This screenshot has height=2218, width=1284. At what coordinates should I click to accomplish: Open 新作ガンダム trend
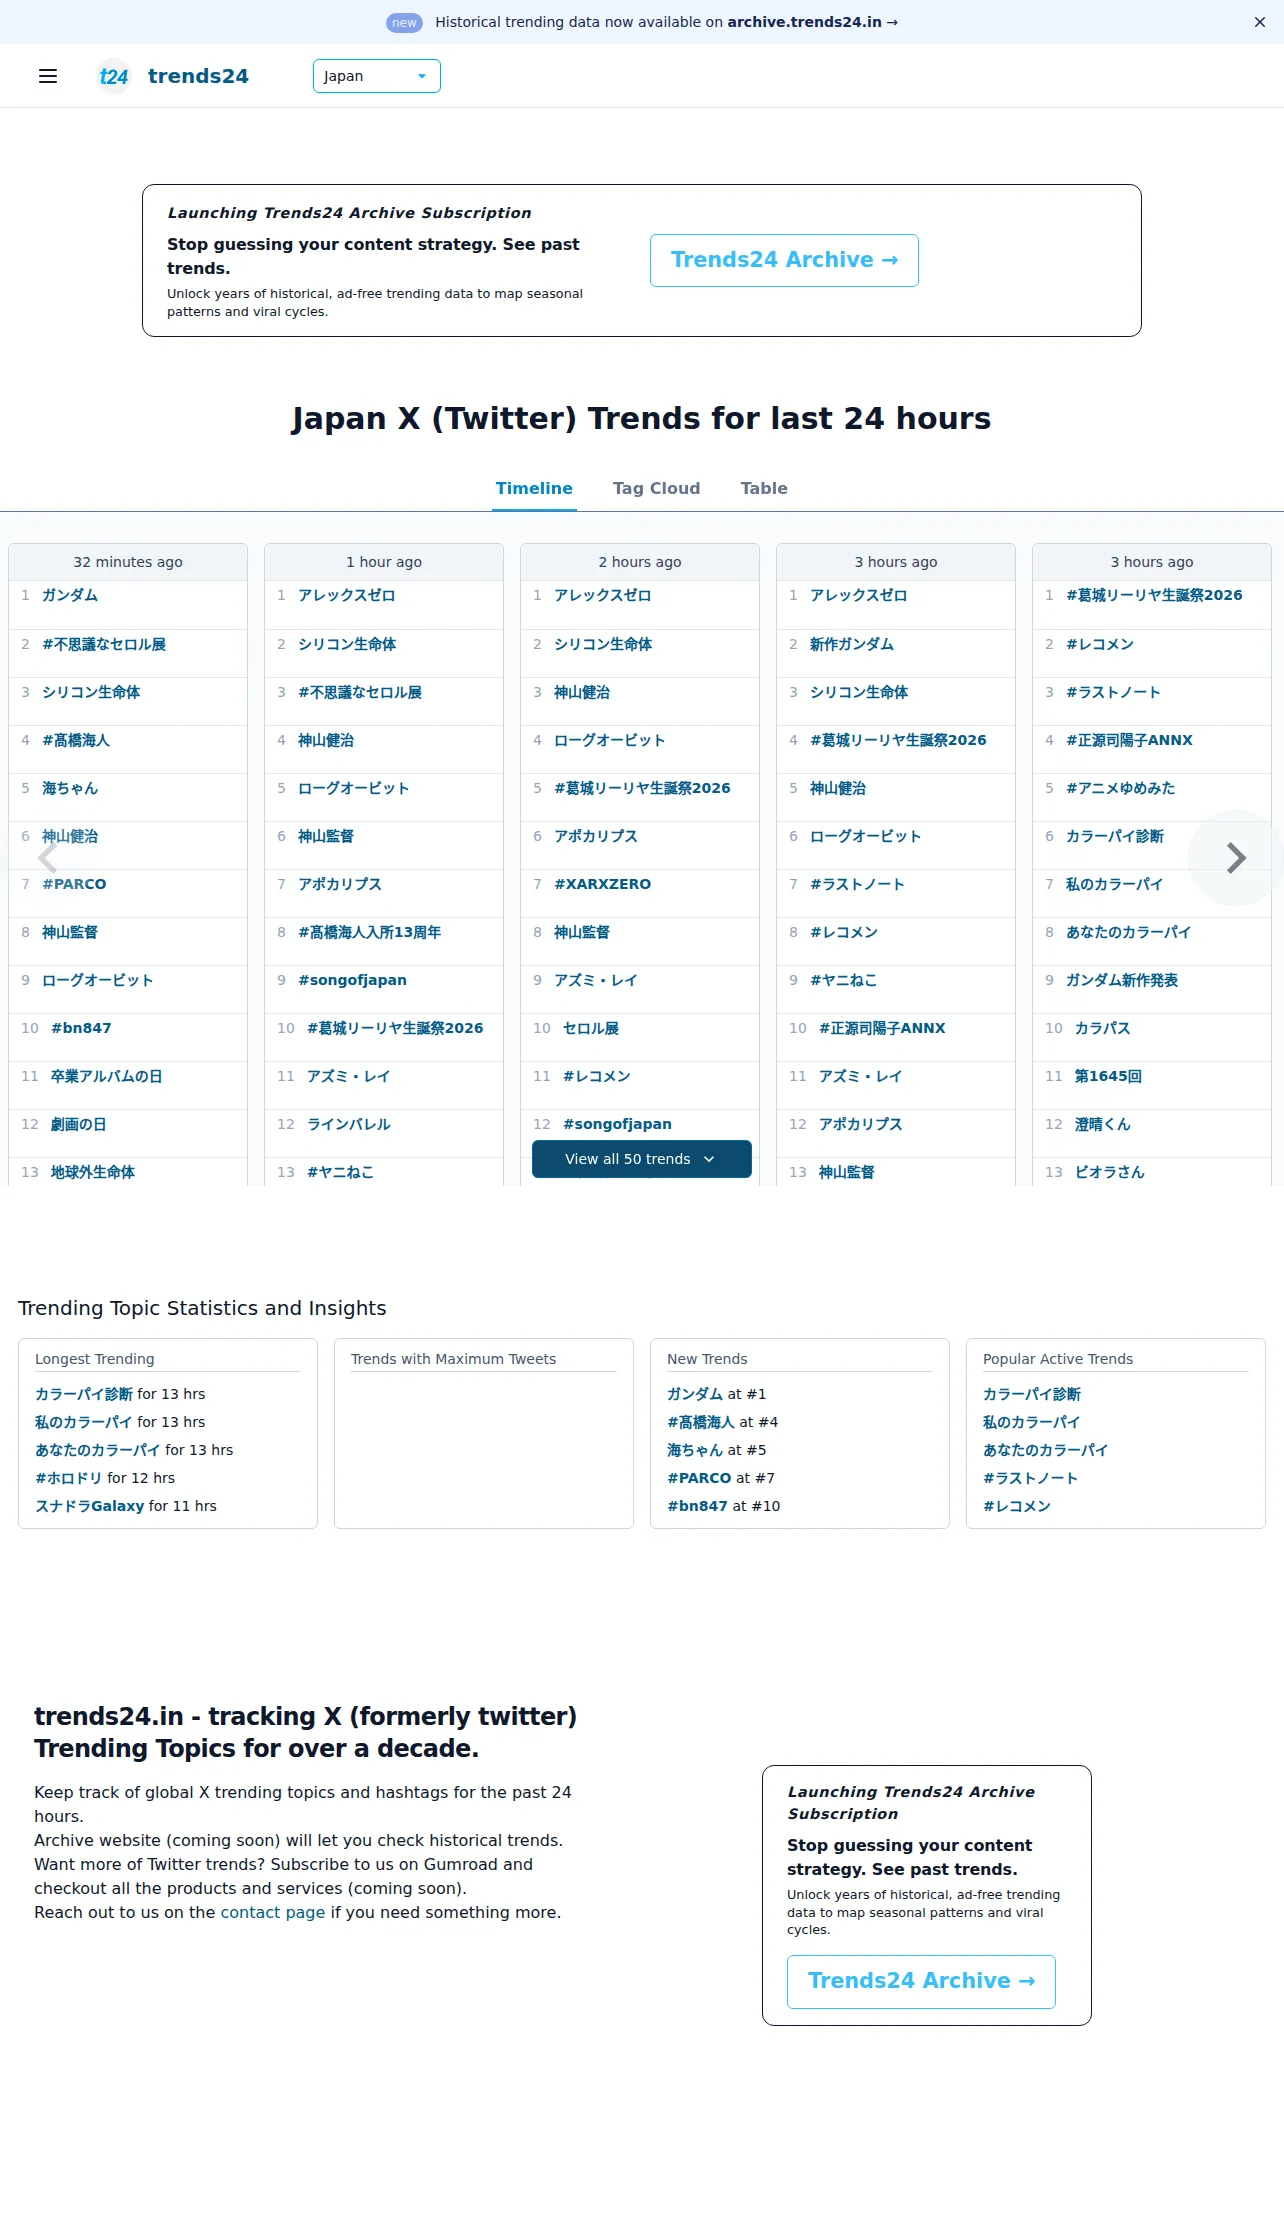(x=852, y=645)
